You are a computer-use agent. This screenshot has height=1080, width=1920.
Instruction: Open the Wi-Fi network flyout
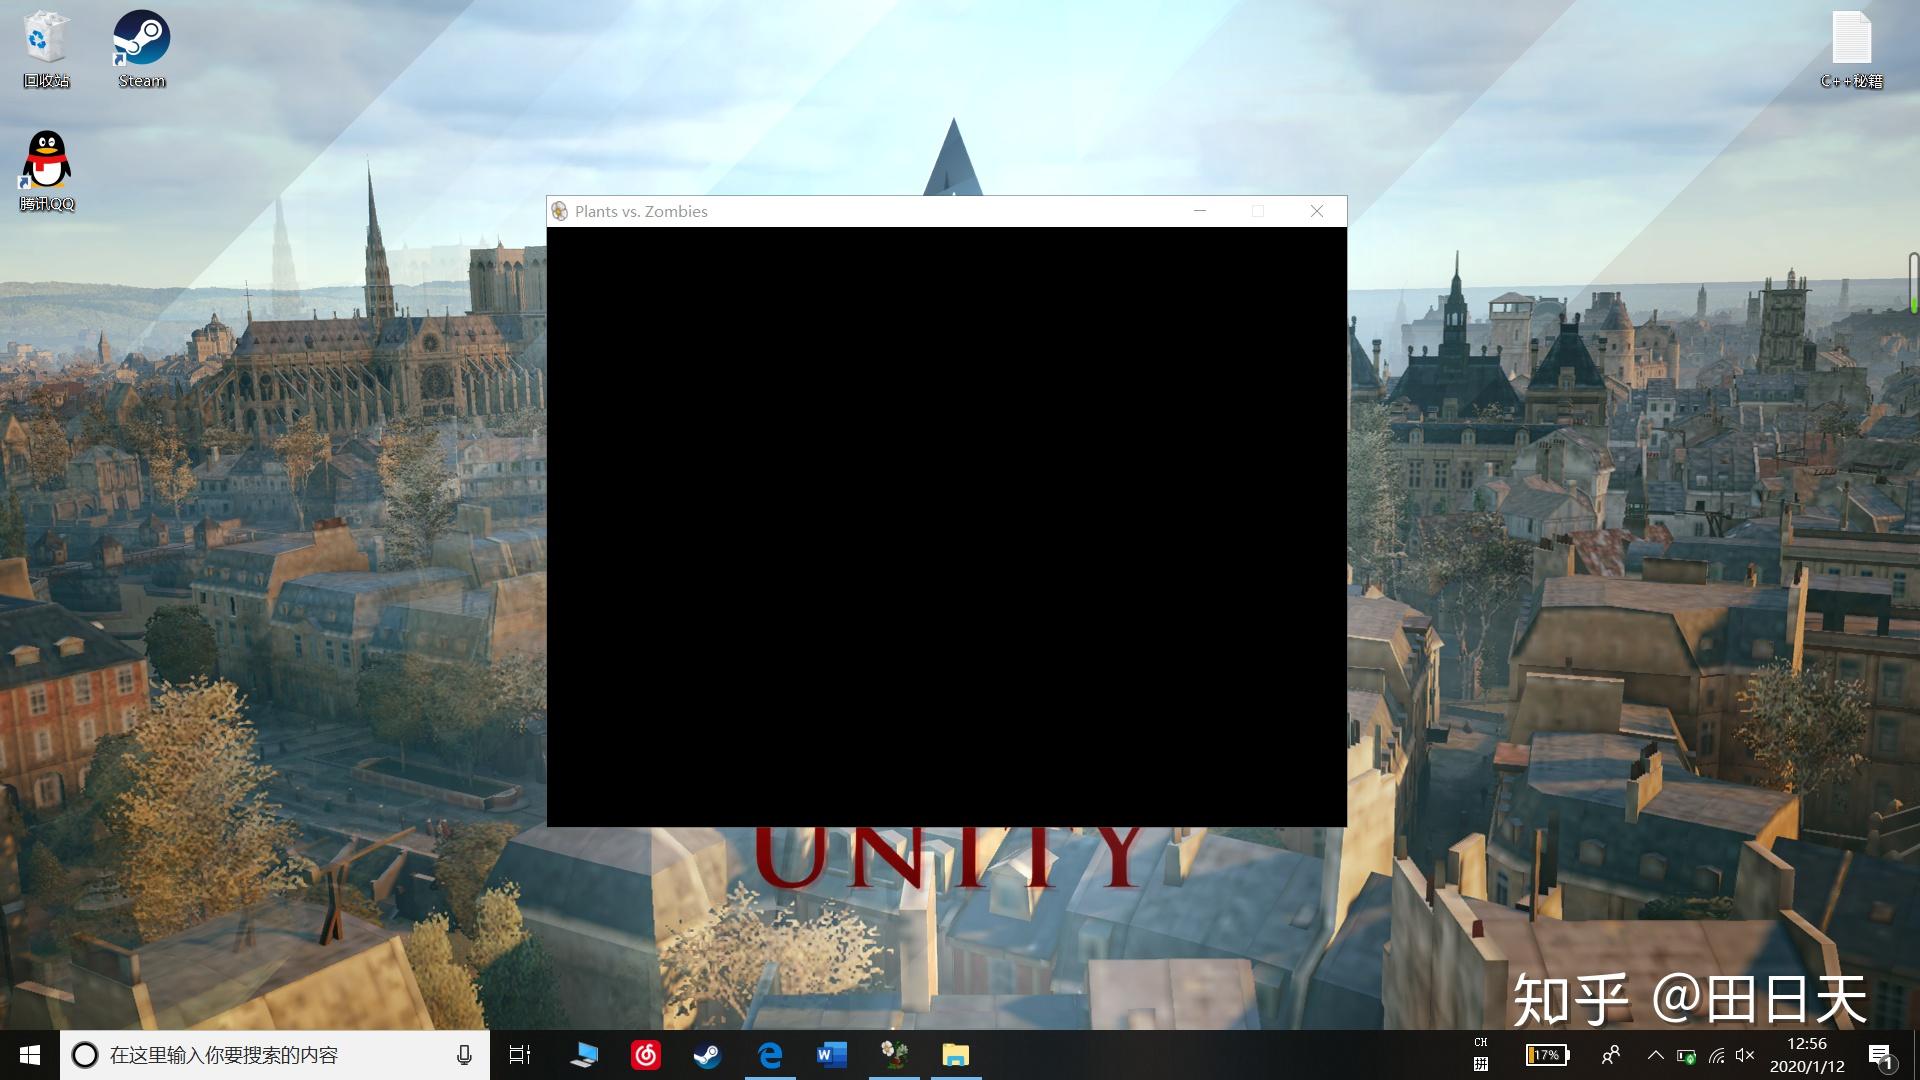(x=1716, y=1056)
